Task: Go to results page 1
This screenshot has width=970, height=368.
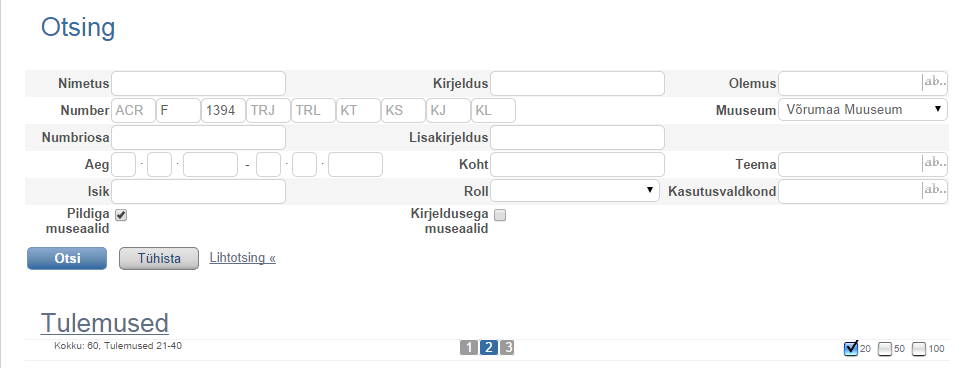Action: pyautogui.click(x=469, y=348)
